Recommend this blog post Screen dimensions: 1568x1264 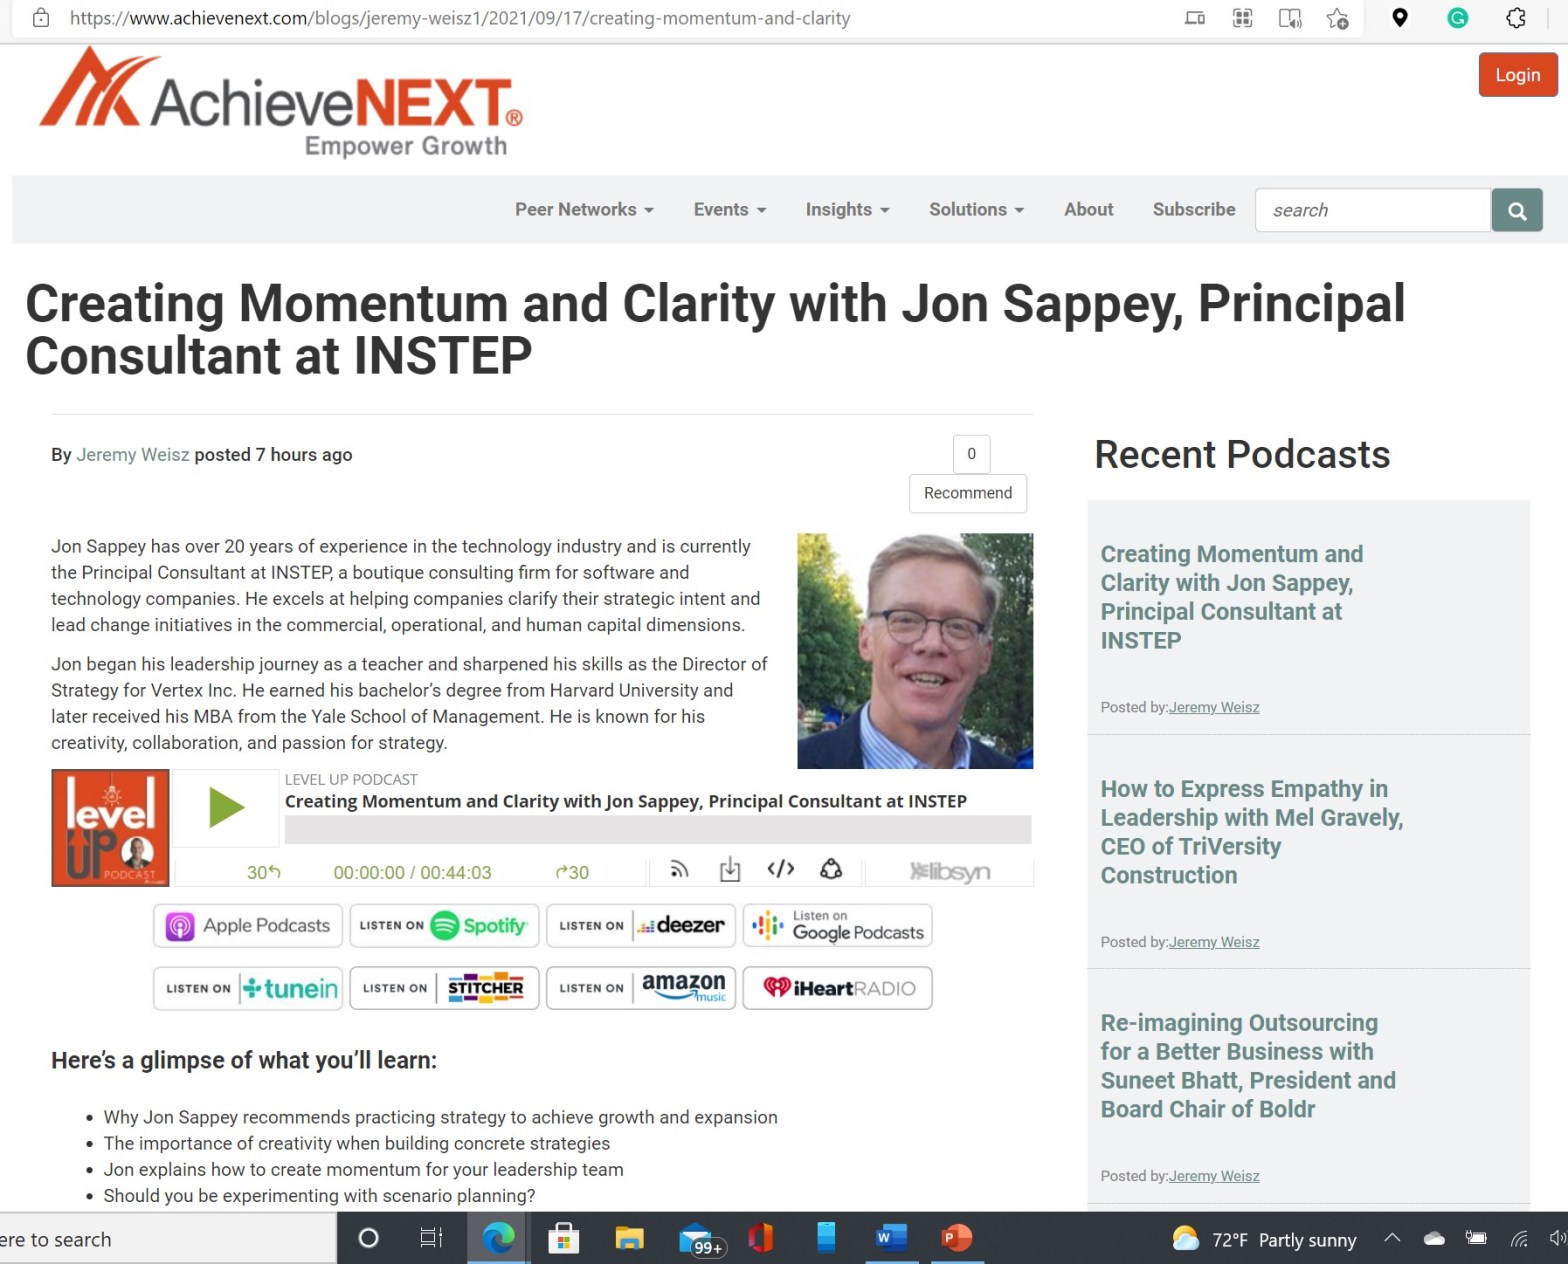967,493
